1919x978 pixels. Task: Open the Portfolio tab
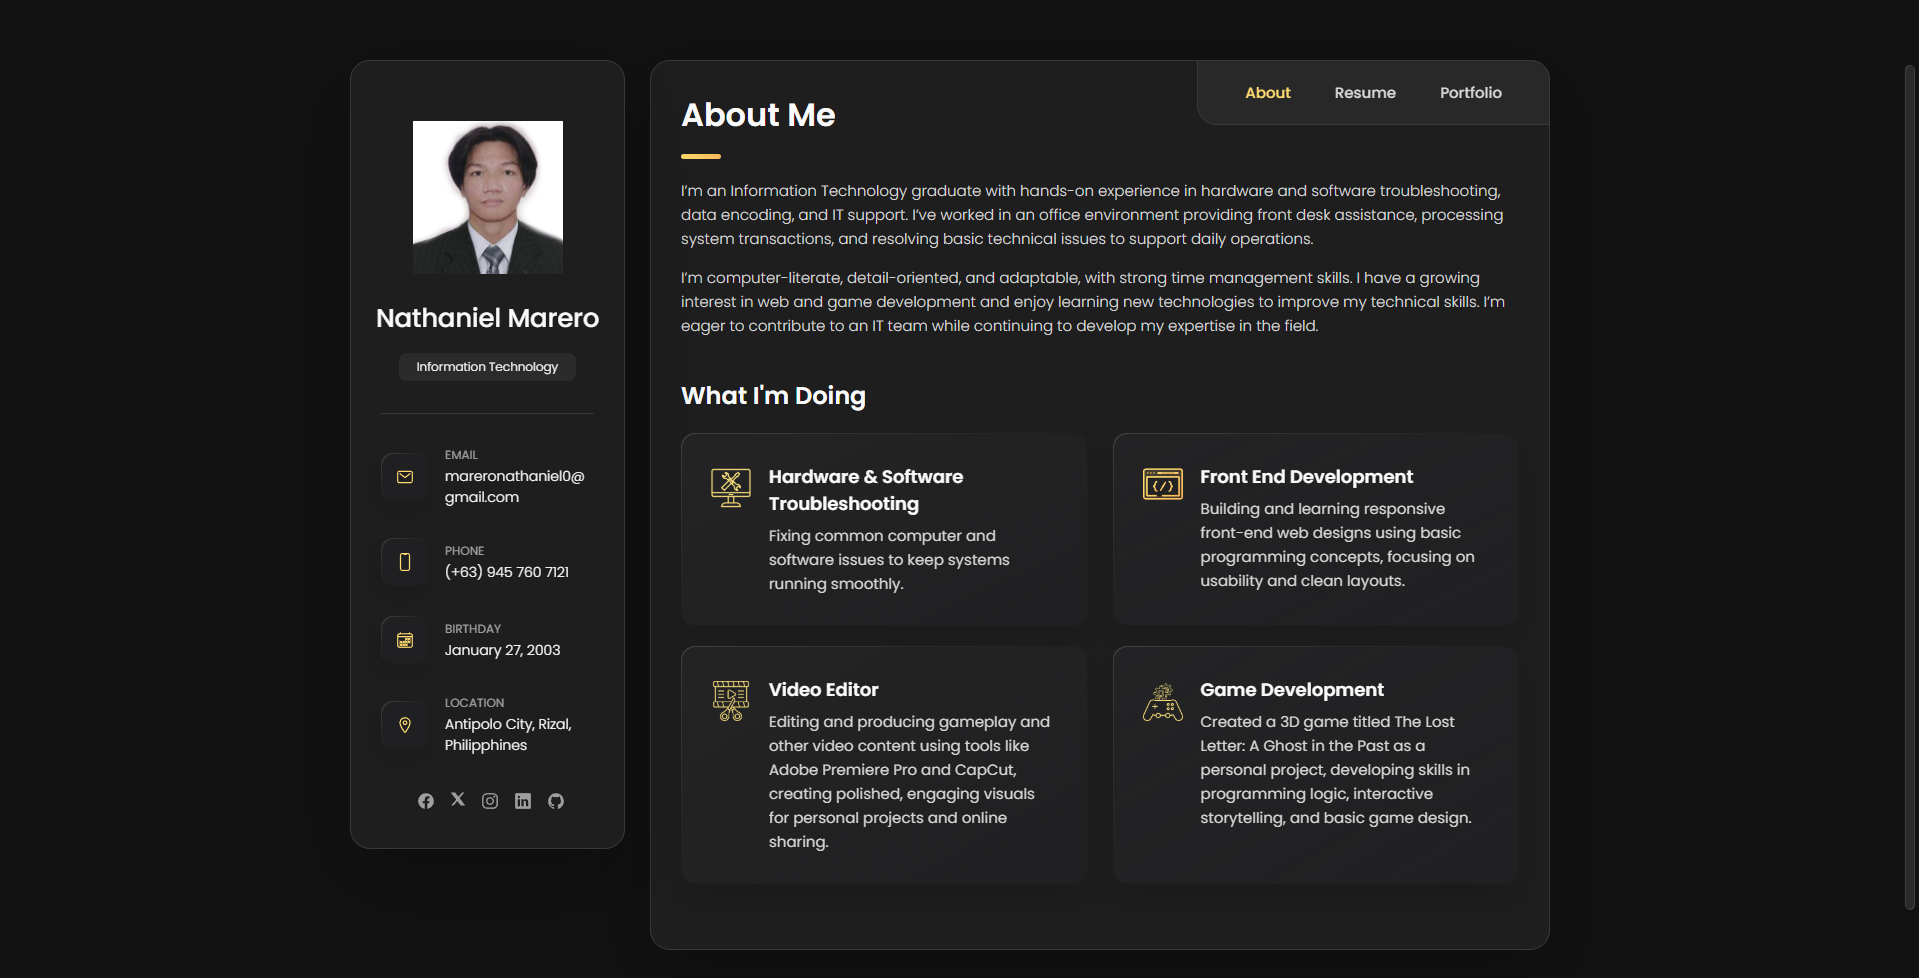[x=1470, y=92]
